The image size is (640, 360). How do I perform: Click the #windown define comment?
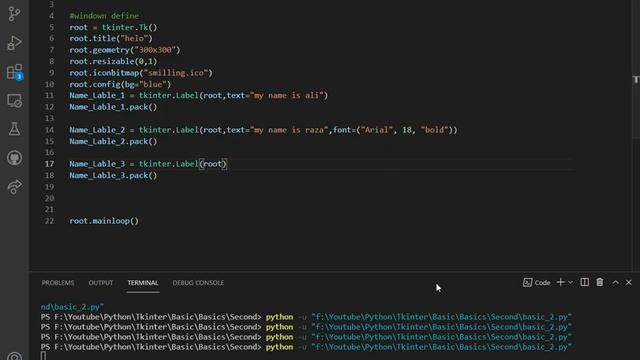104,16
